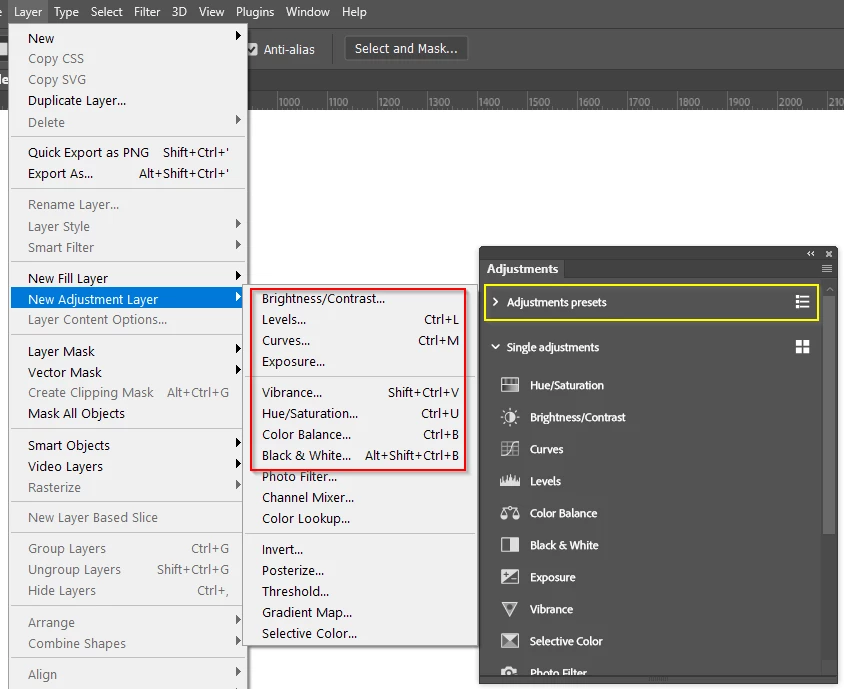Choose Color Balance in the adjustment submenu
The width and height of the screenshot is (844, 689).
click(x=360, y=434)
